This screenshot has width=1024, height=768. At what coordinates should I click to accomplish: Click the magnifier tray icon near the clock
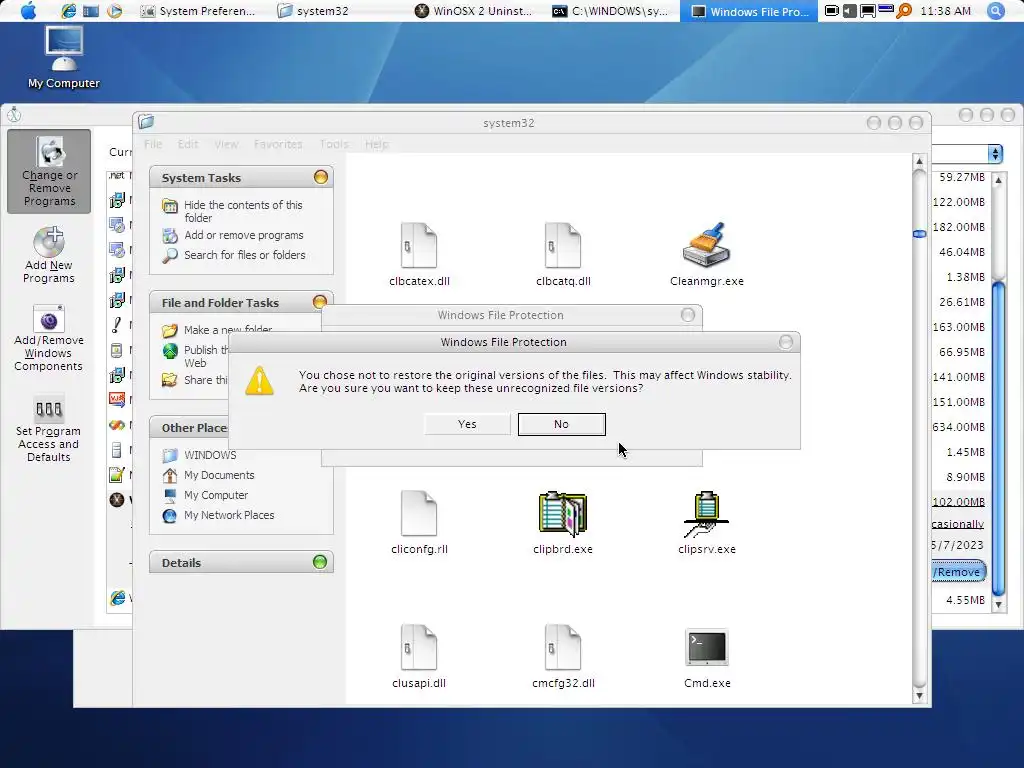pos(904,10)
